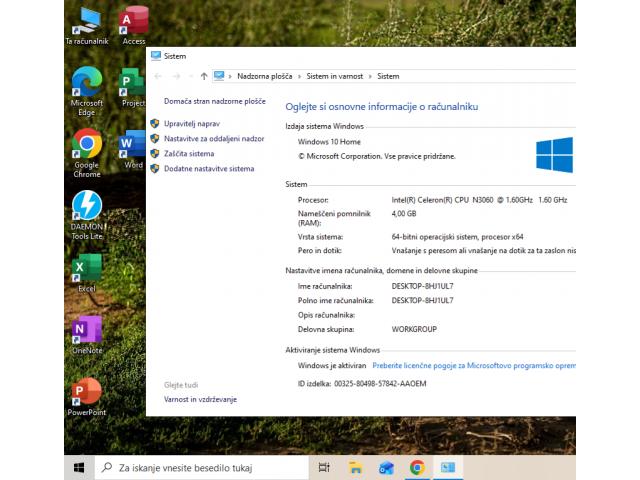The width and height of the screenshot is (640, 480).
Task: Open Upravitelj naprav link
Action: click(x=191, y=124)
